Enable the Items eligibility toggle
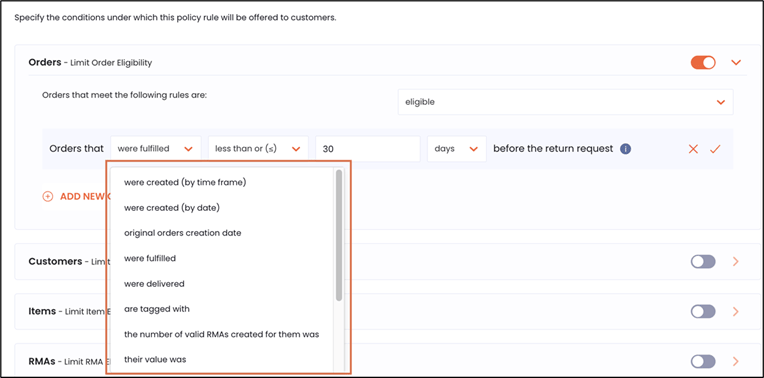Viewport: 764px width, 378px height. 703,311
